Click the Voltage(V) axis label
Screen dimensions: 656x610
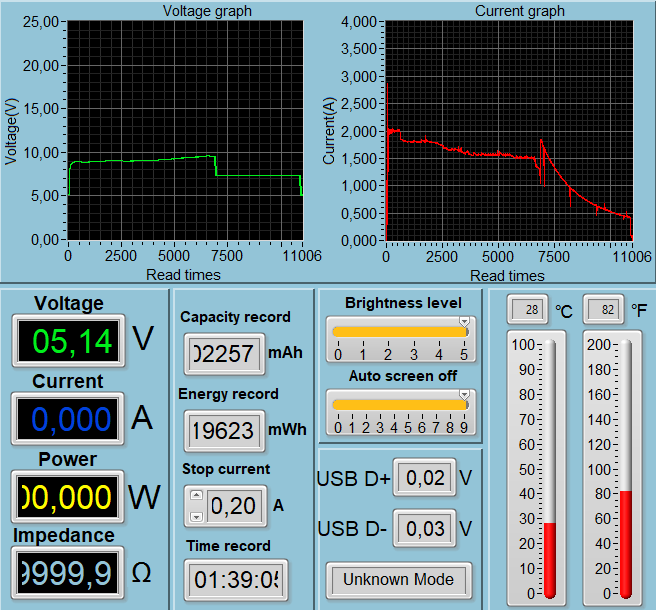coord(11,131)
